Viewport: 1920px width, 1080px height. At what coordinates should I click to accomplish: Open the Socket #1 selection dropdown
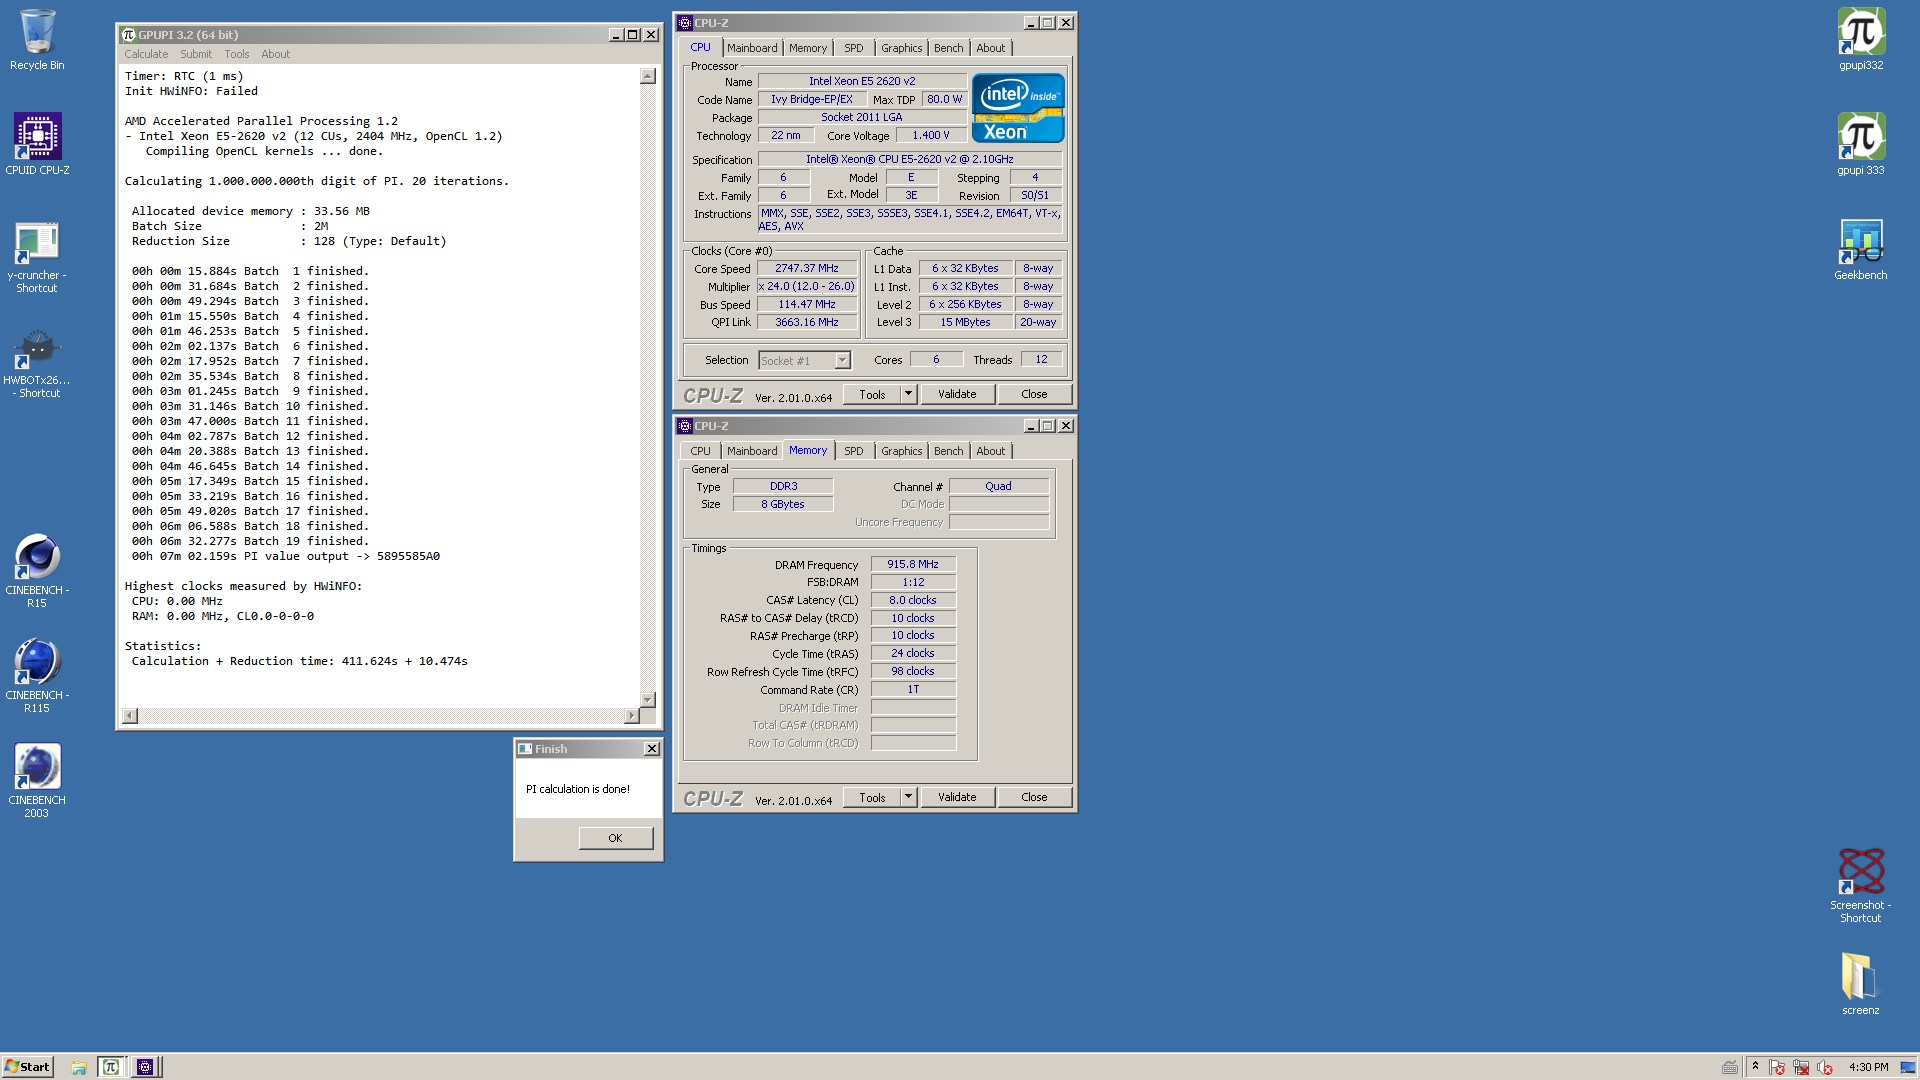(842, 361)
